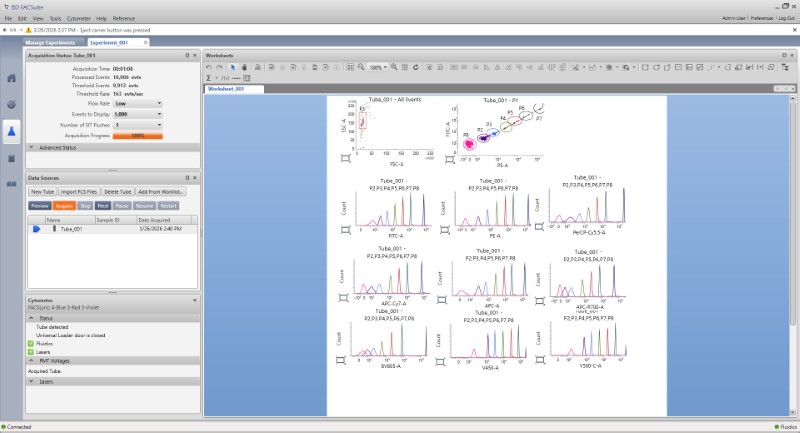Click the refresh circular arrow icon

416,67
